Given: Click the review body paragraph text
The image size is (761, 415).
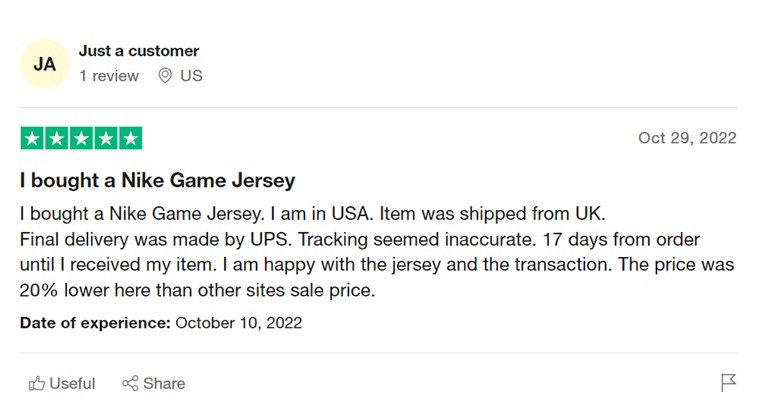Looking at the screenshot, I should pos(377,252).
